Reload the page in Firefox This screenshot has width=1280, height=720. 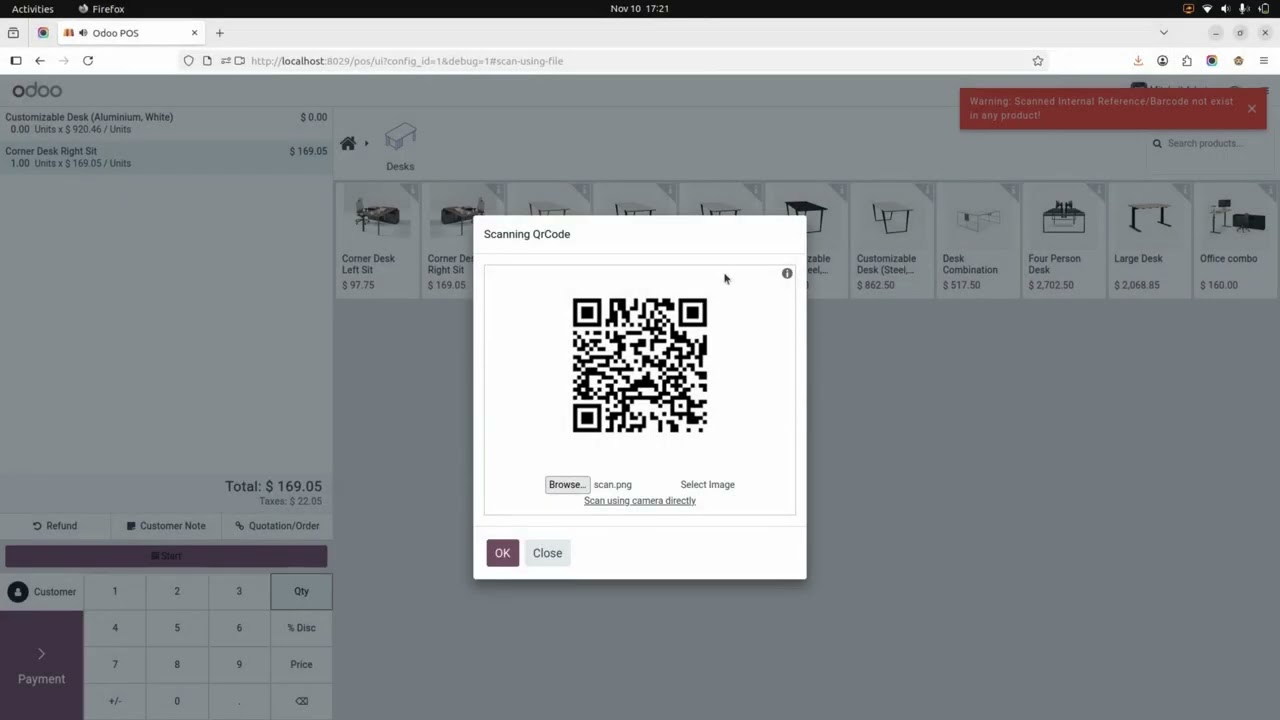(x=88, y=61)
